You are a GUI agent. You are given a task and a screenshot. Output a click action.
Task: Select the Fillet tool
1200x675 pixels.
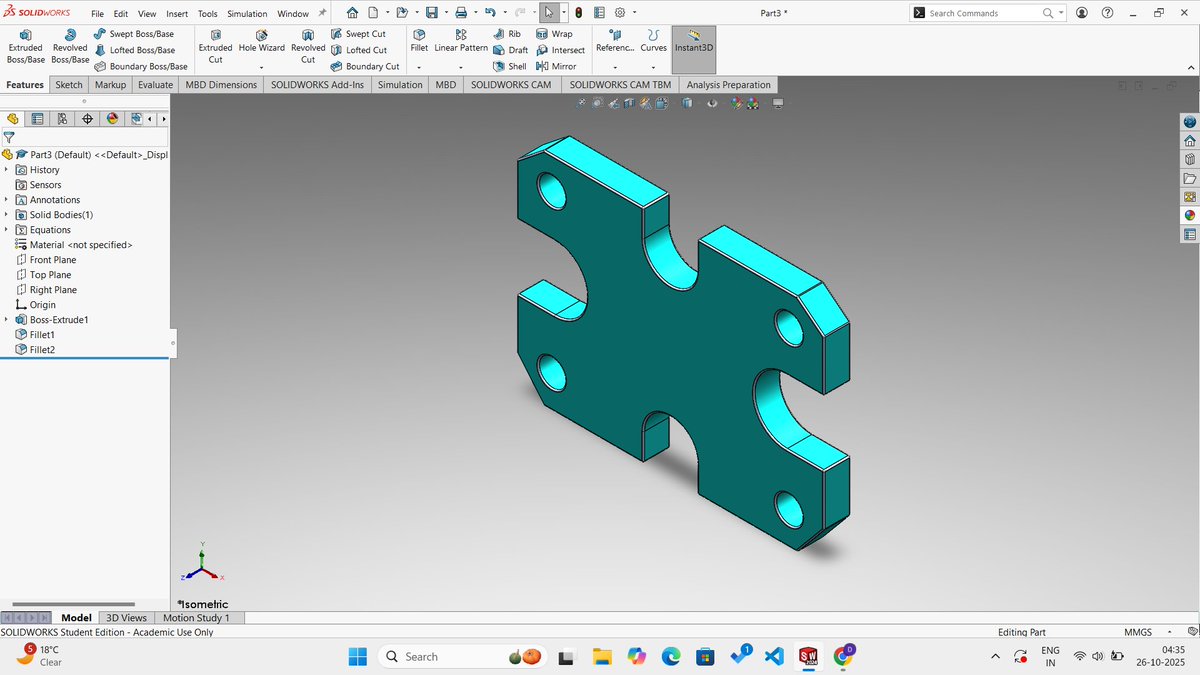pos(419,41)
